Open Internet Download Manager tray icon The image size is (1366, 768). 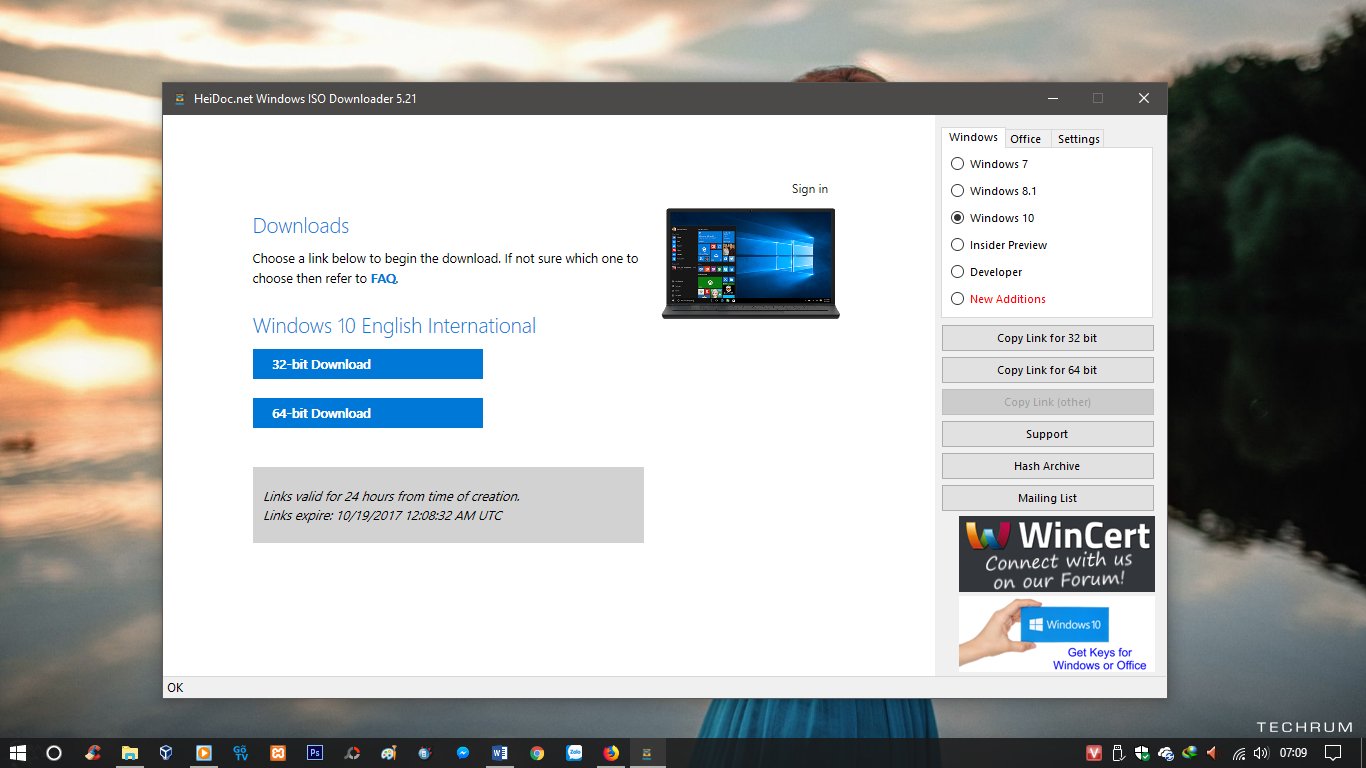pos(1190,753)
